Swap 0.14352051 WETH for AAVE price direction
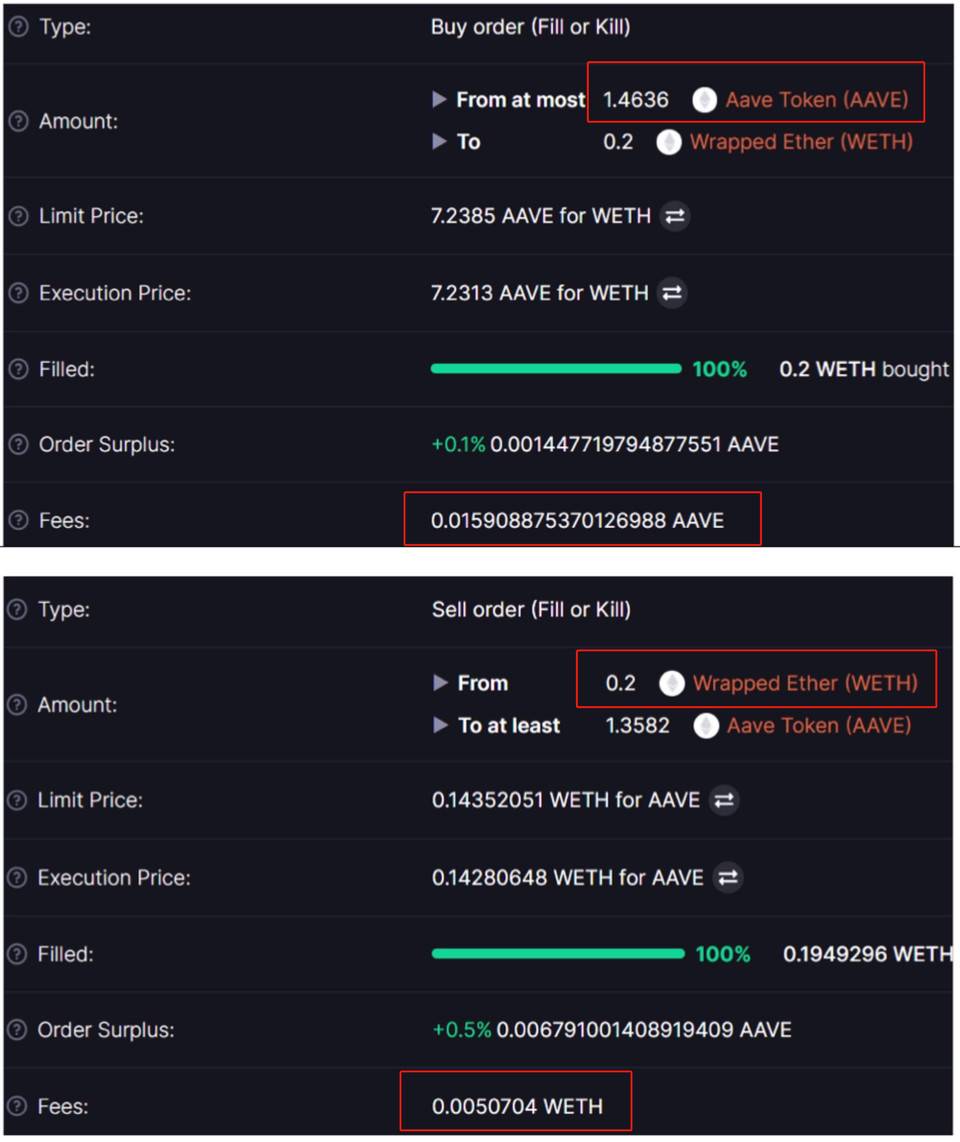This screenshot has width=960, height=1142. pos(724,800)
